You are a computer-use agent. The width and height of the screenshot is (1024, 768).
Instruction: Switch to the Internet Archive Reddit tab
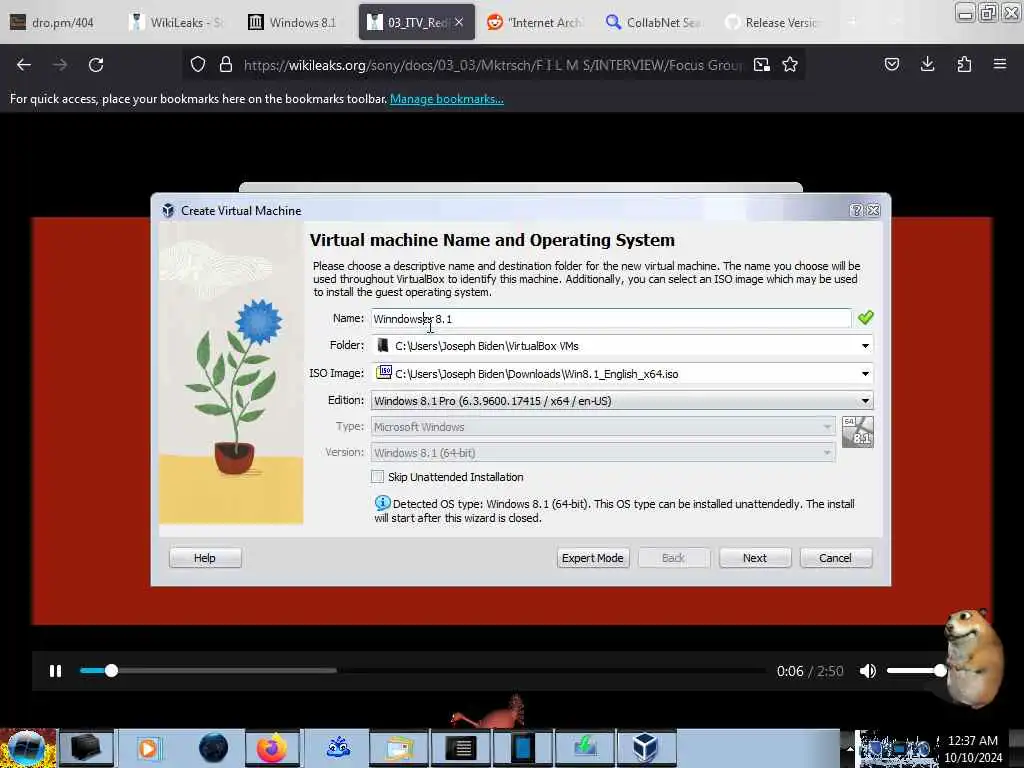click(x=536, y=22)
